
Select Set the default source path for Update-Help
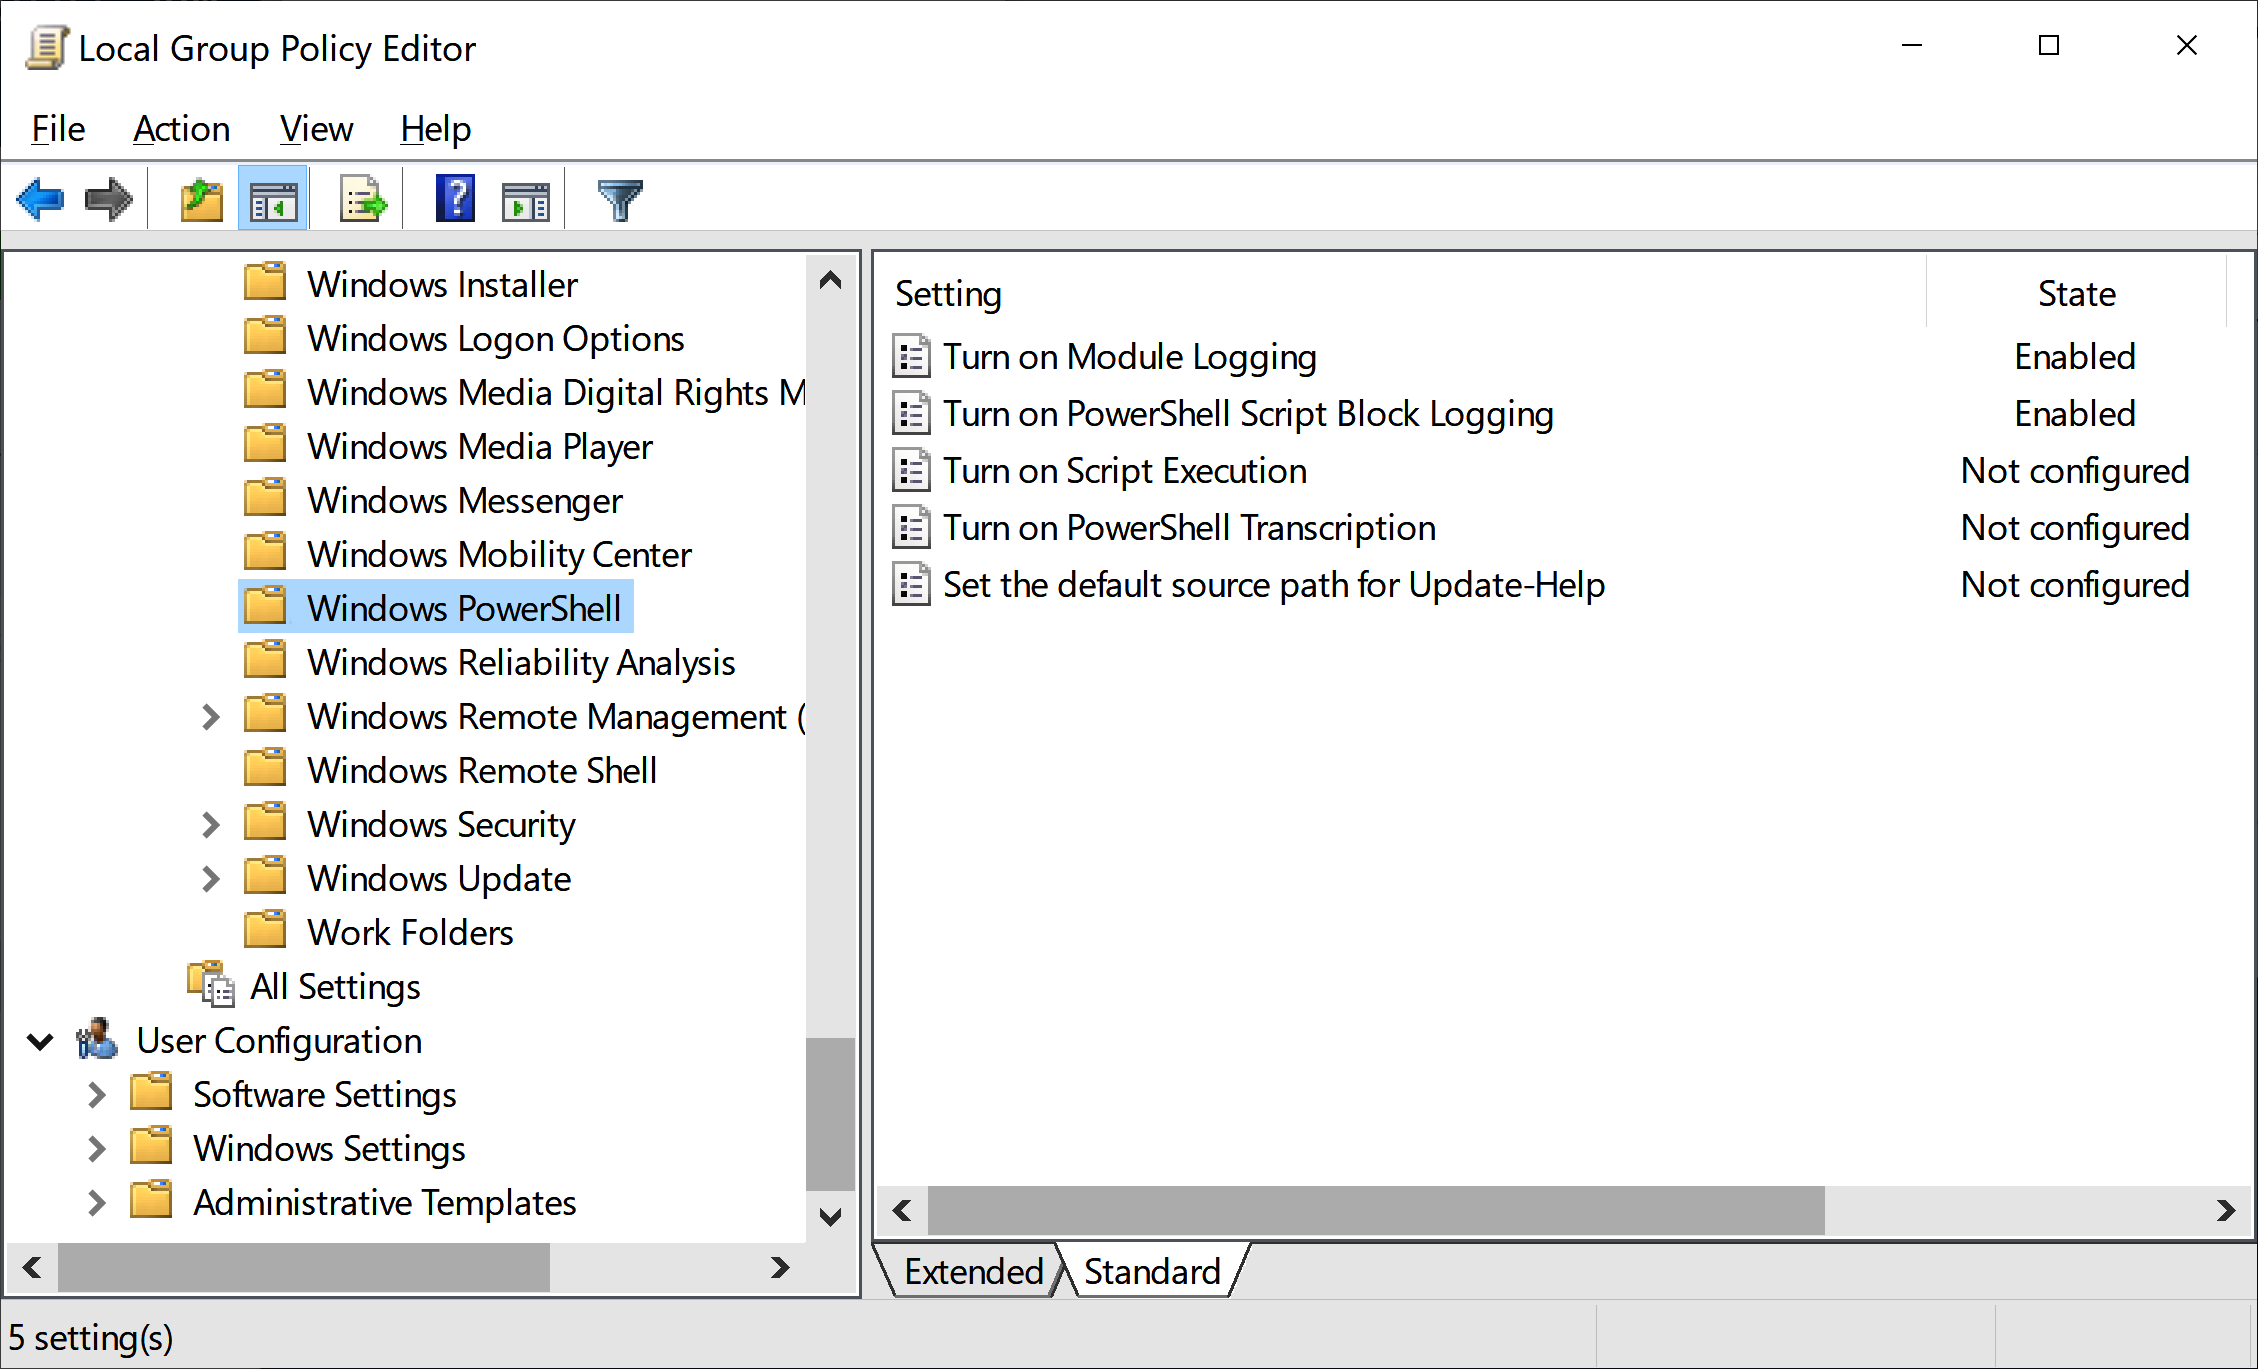[1274, 585]
